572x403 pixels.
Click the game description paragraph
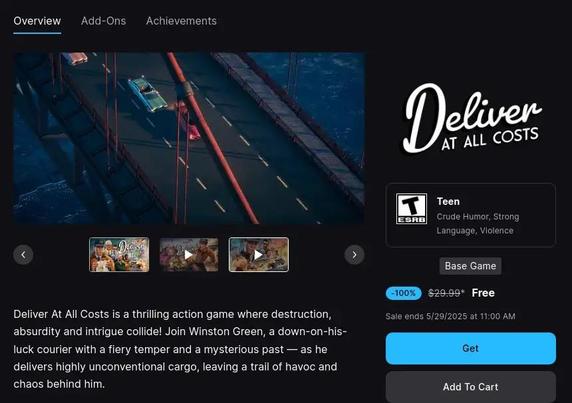181,349
